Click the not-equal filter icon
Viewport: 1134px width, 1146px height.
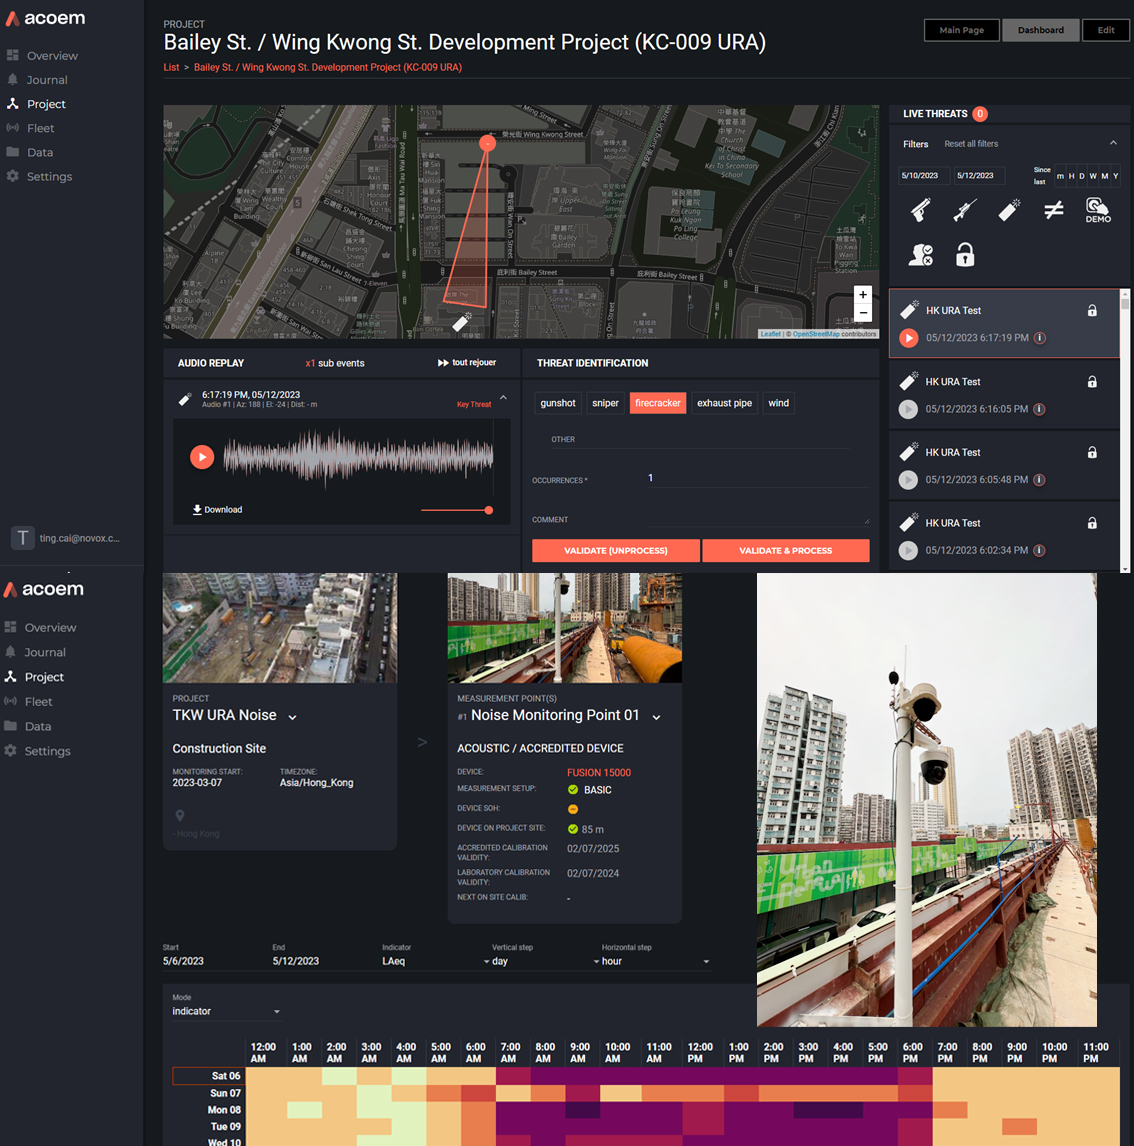(x=1053, y=210)
